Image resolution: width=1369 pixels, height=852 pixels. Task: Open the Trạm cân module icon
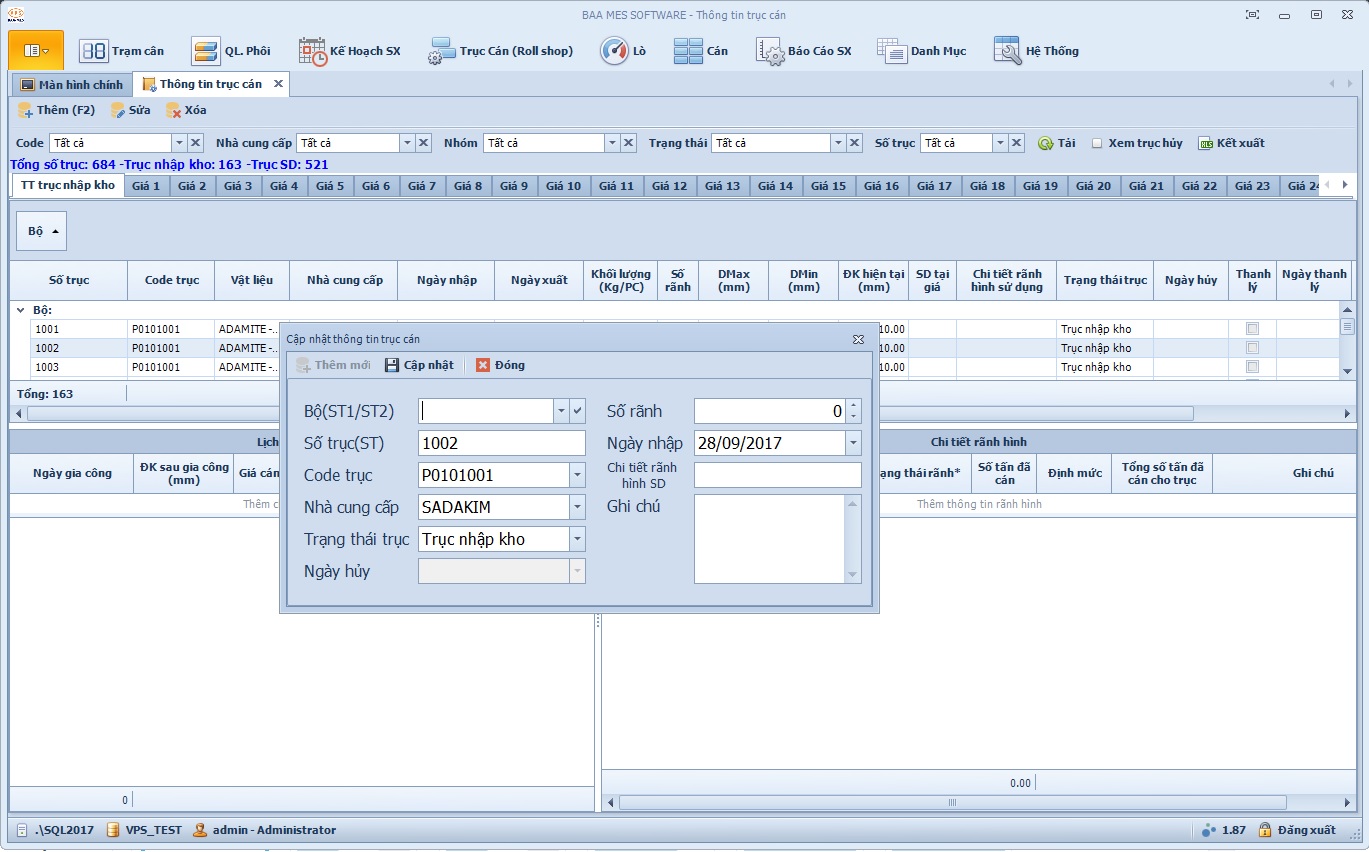(x=94, y=51)
